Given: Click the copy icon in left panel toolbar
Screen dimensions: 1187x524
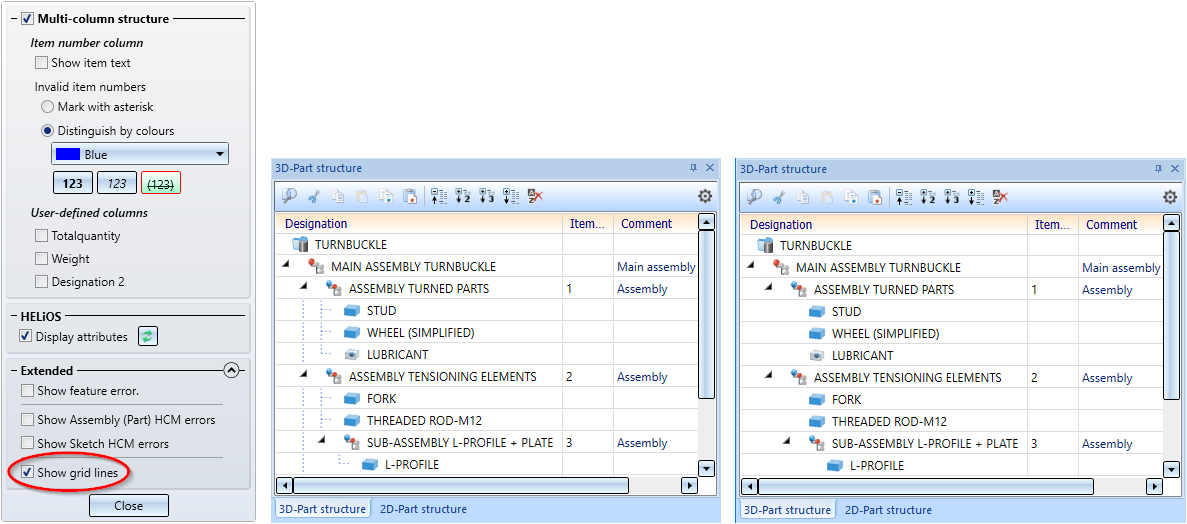Looking at the screenshot, I should click(338, 196).
